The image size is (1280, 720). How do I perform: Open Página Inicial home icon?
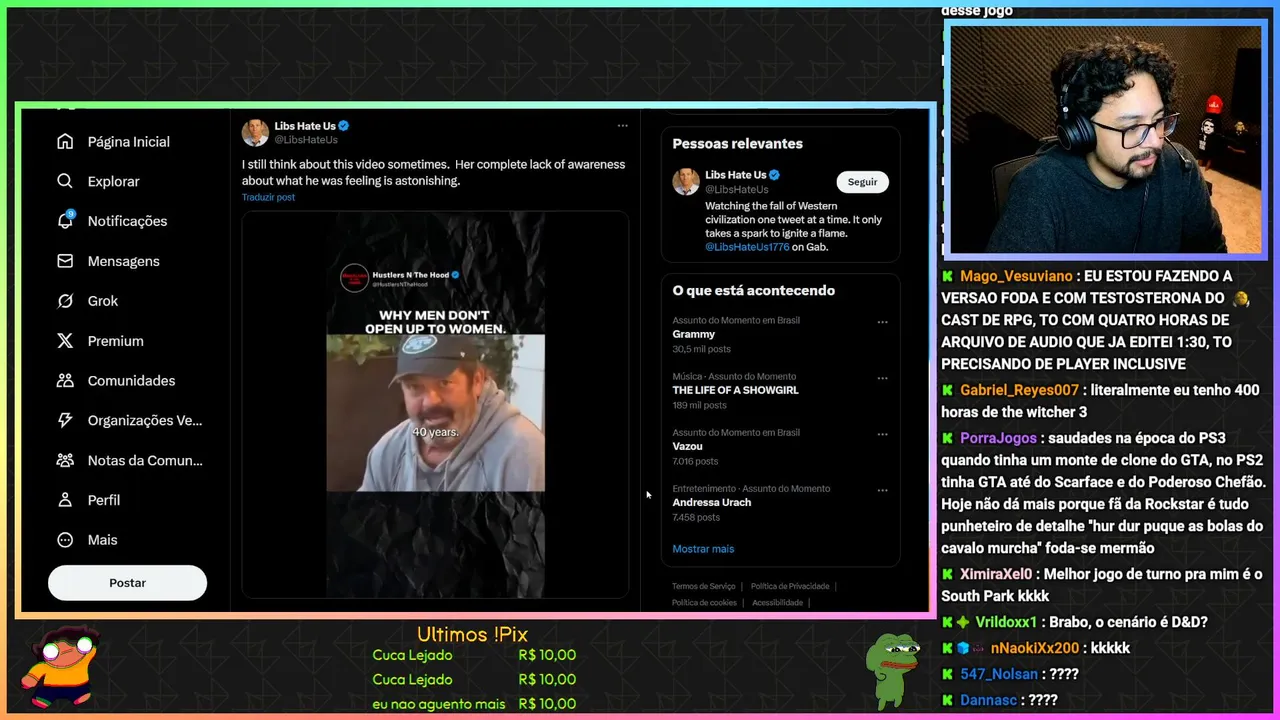tap(65, 142)
